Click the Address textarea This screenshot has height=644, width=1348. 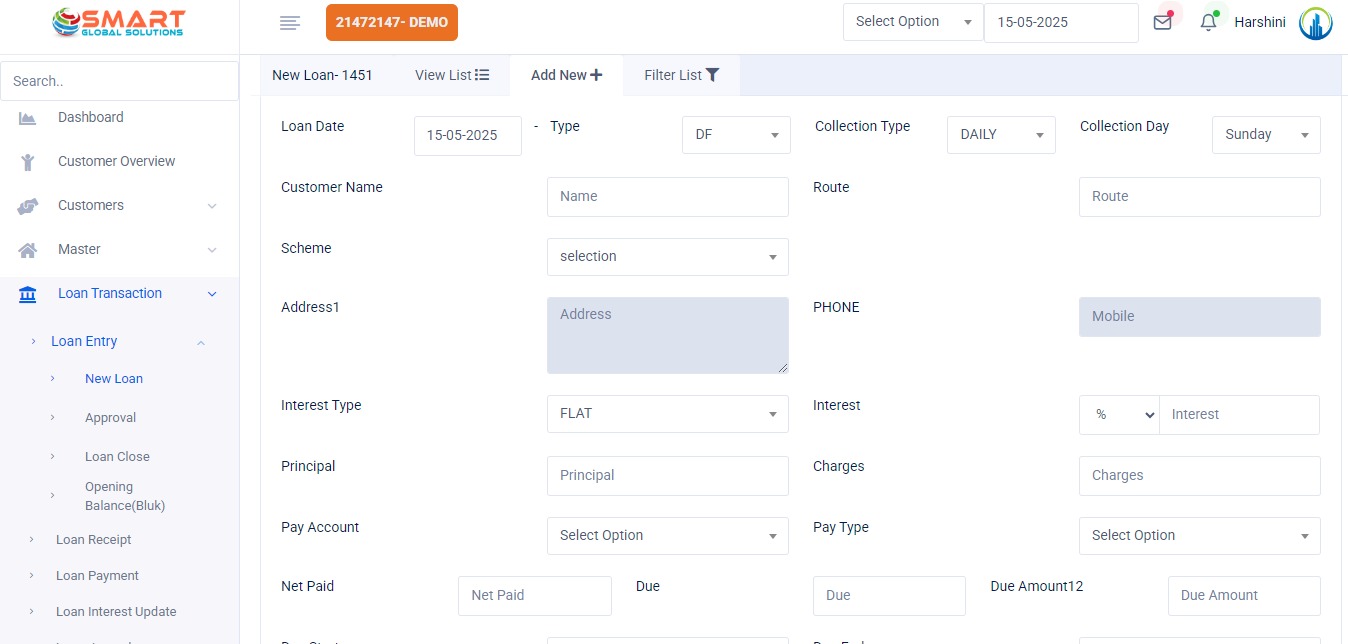pyautogui.click(x=668, y=335)
